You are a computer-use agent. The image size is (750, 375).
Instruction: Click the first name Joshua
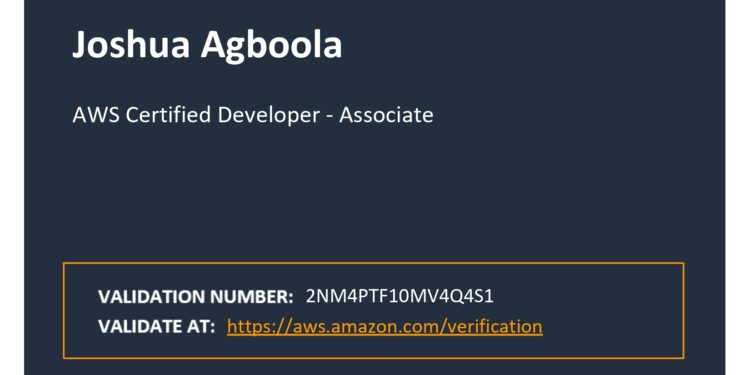click(x=132, y=44)
